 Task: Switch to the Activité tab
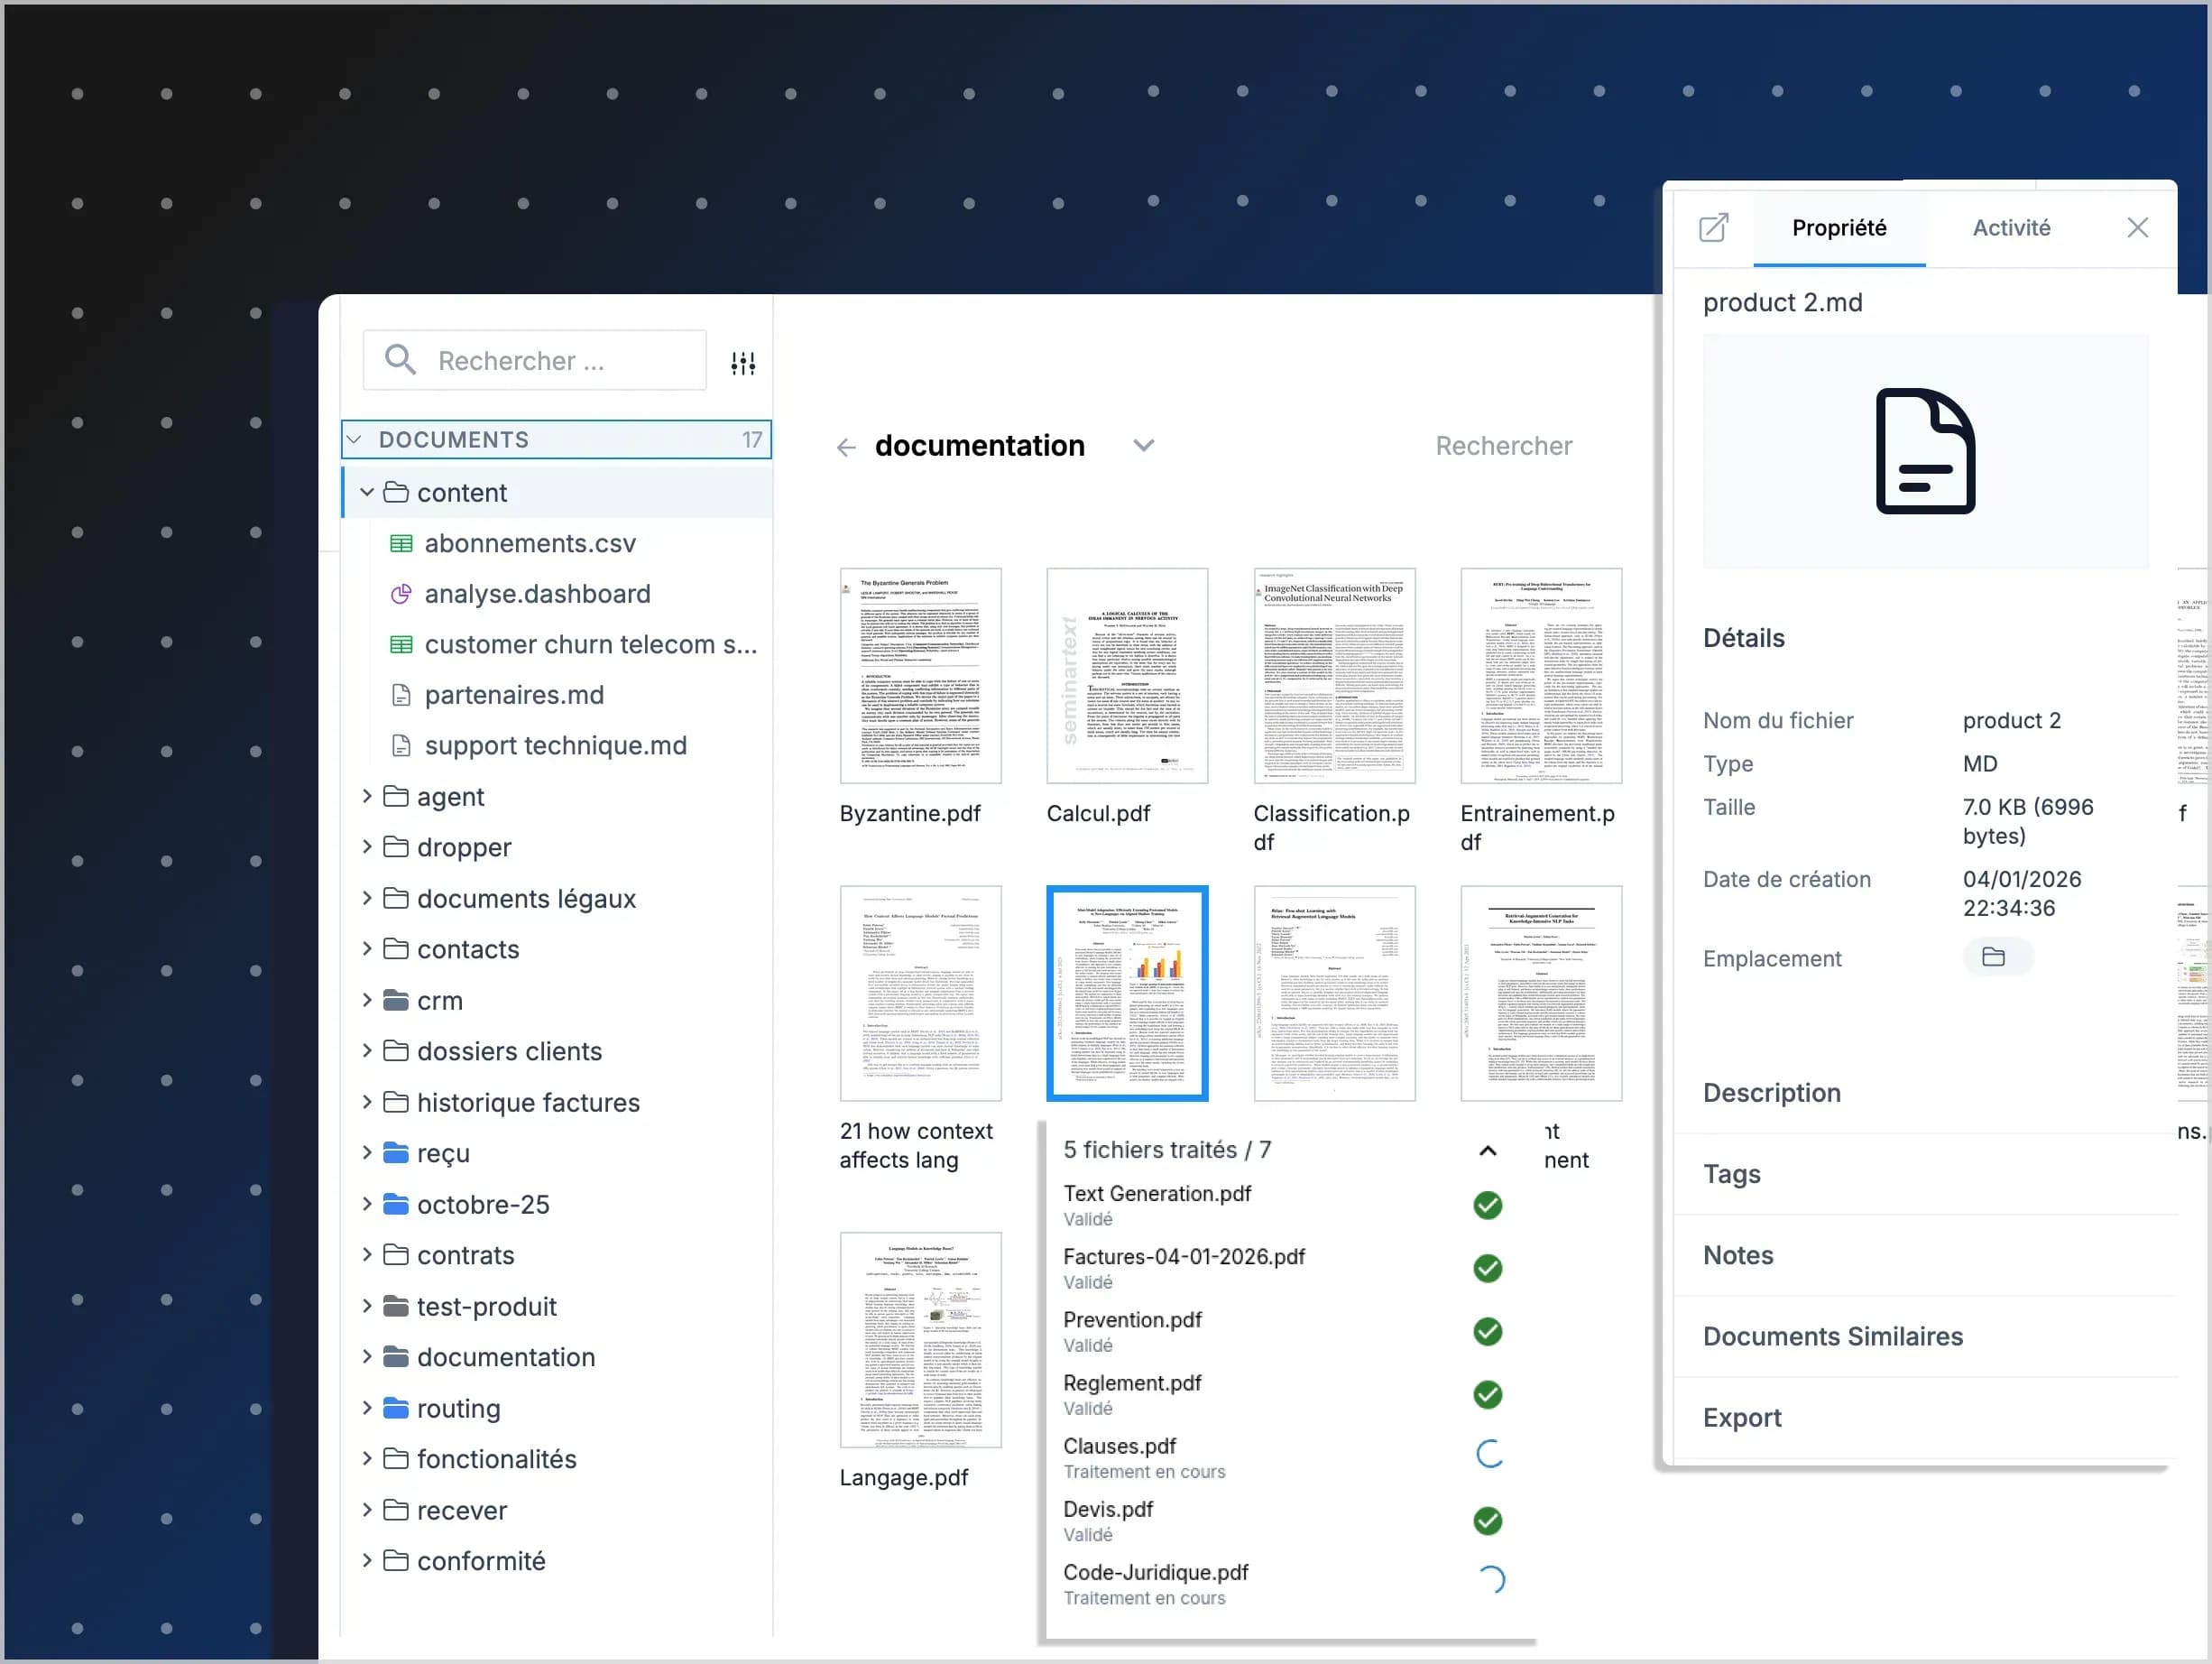[x=2010, y=228]
